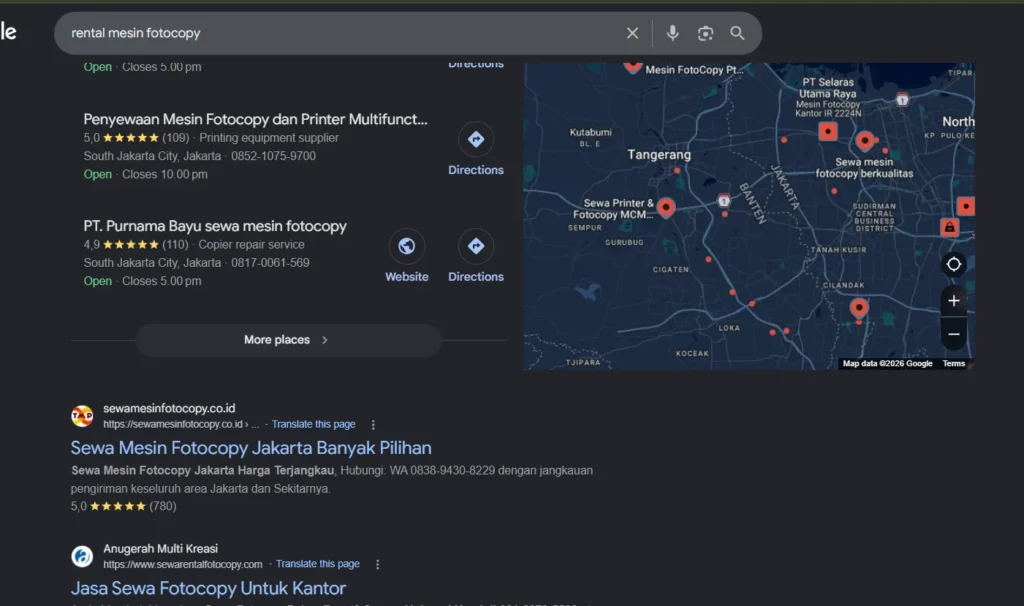Select the map pin near Cilandak
The width and height of the screenshot is (1024, 606).
coord(859,308)
